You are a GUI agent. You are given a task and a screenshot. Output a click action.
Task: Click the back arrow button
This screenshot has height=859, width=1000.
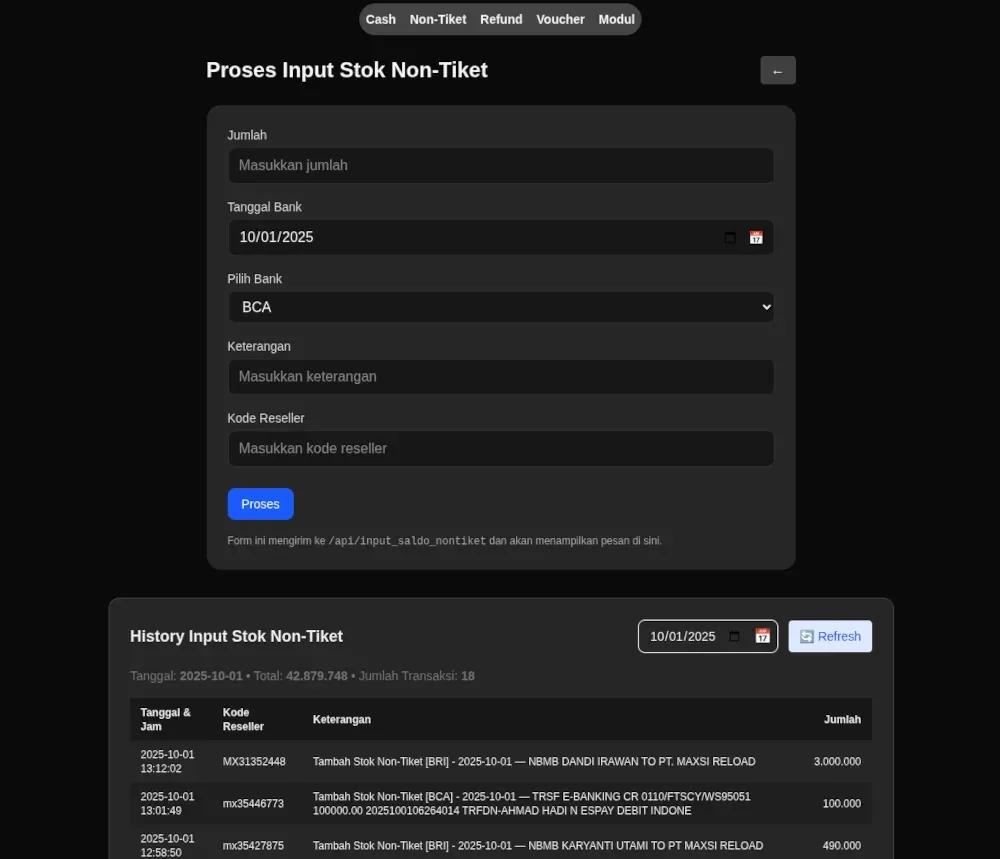point(777,71)
